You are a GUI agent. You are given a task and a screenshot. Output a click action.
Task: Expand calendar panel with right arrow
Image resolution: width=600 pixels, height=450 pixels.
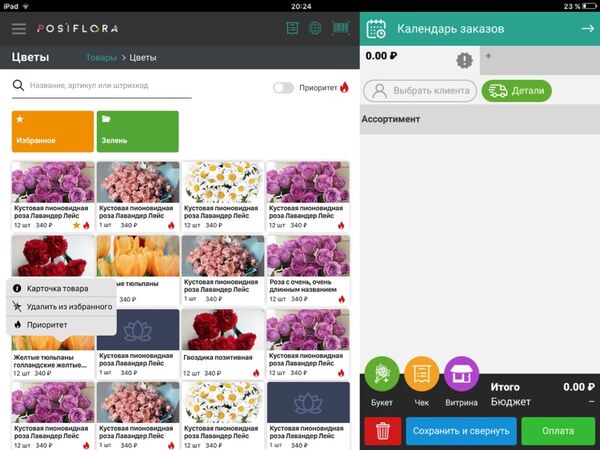587,29
